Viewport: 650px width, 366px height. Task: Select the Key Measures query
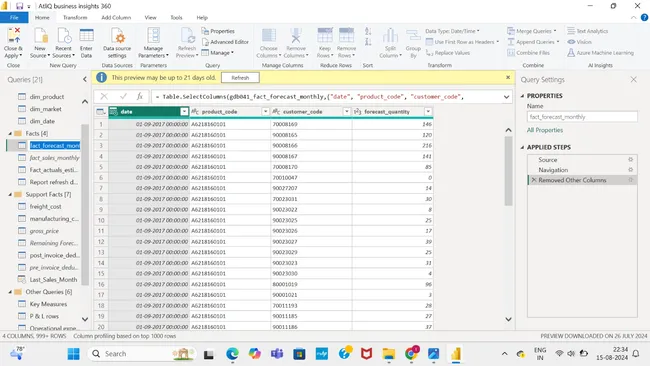48,304
